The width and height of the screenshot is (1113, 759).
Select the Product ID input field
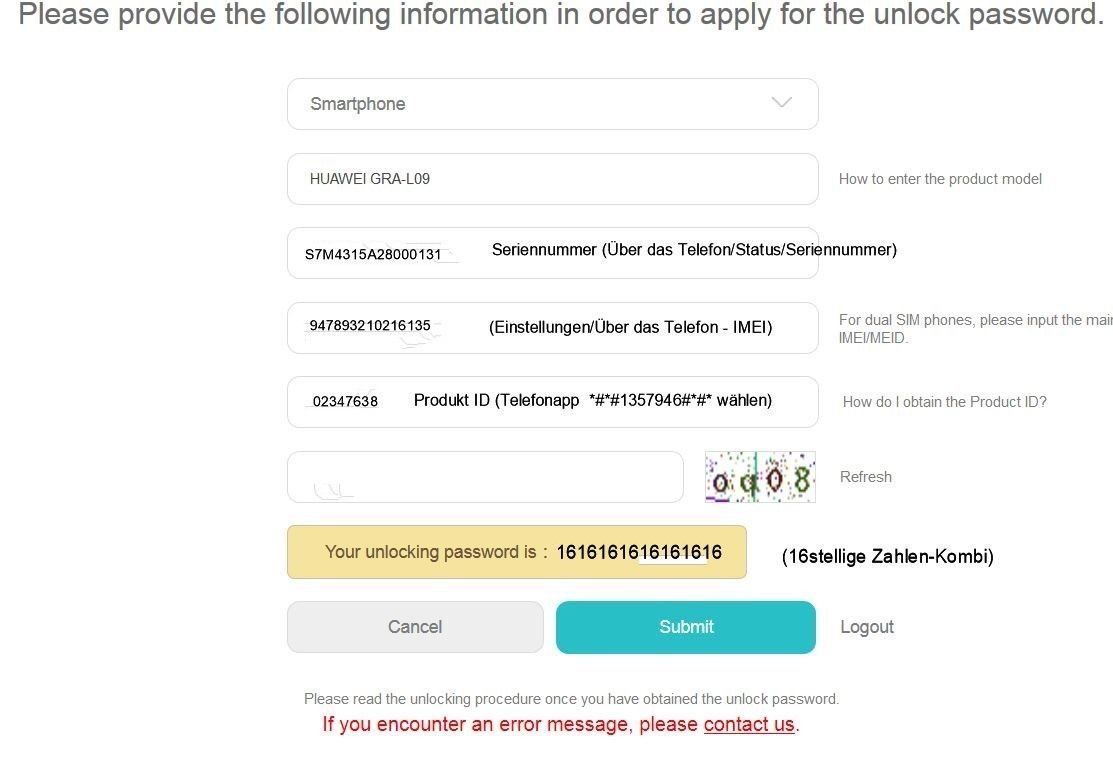tap(552, 402)
